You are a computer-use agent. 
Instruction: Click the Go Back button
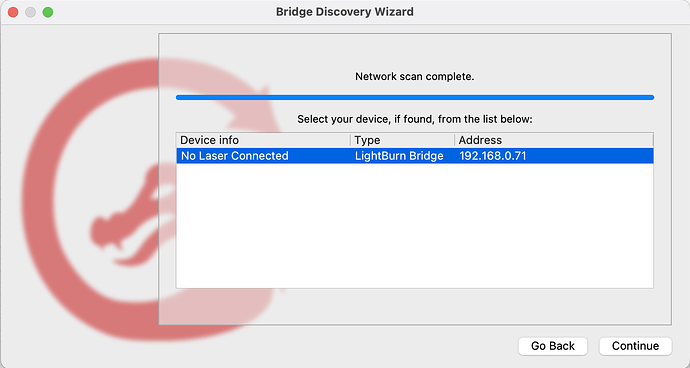tap(553, 346)
